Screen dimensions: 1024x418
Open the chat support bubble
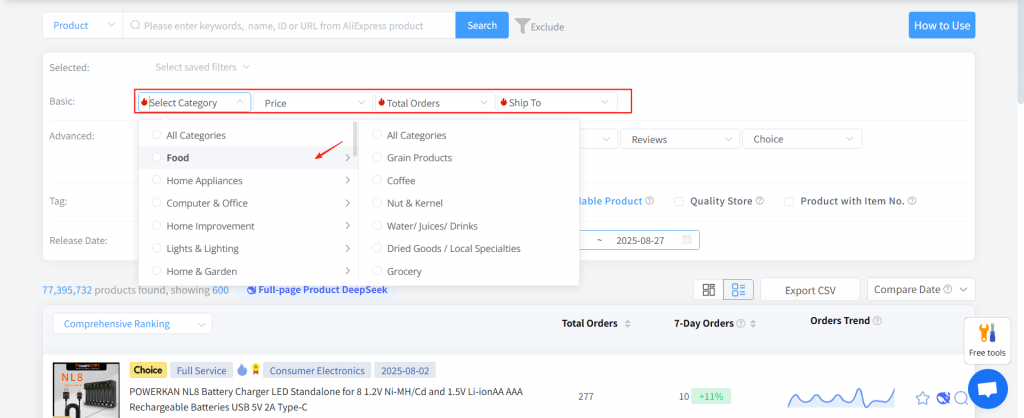[x=987, y=388]
